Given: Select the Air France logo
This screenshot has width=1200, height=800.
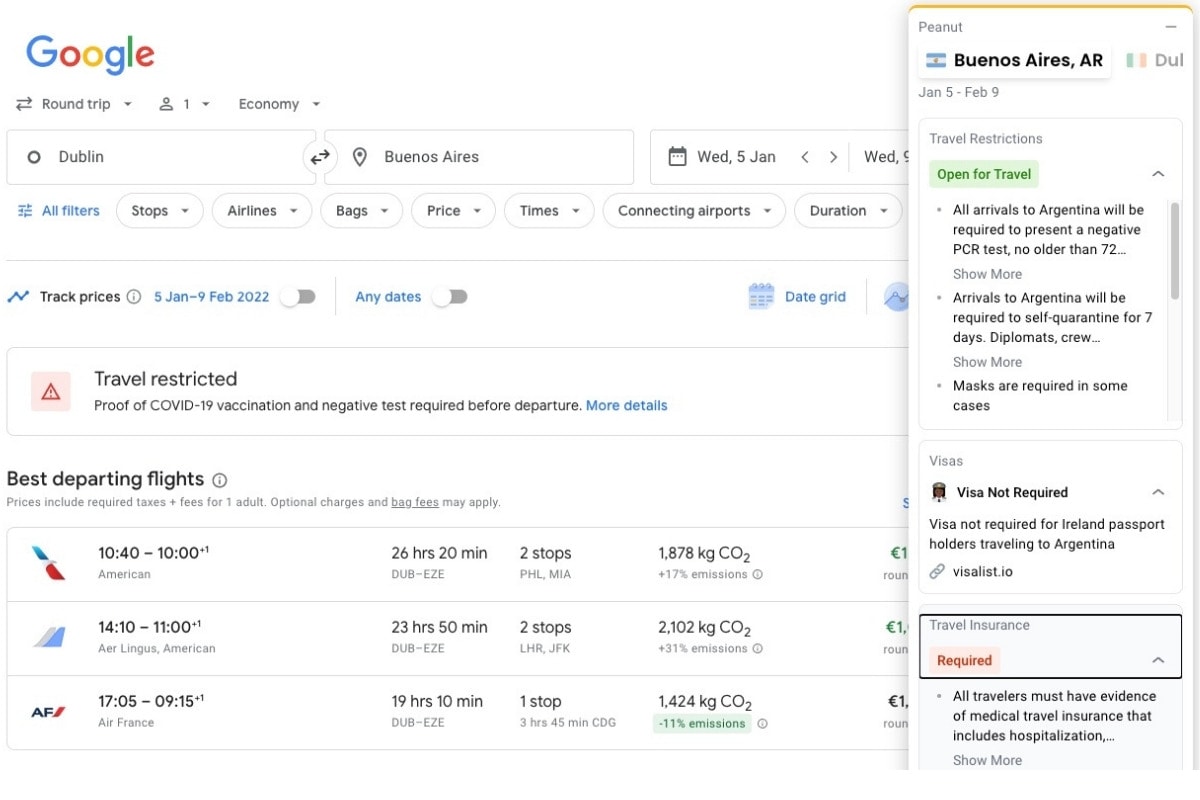Looking at the screenshot, I should pyautogui.click(x=47, y=711).
